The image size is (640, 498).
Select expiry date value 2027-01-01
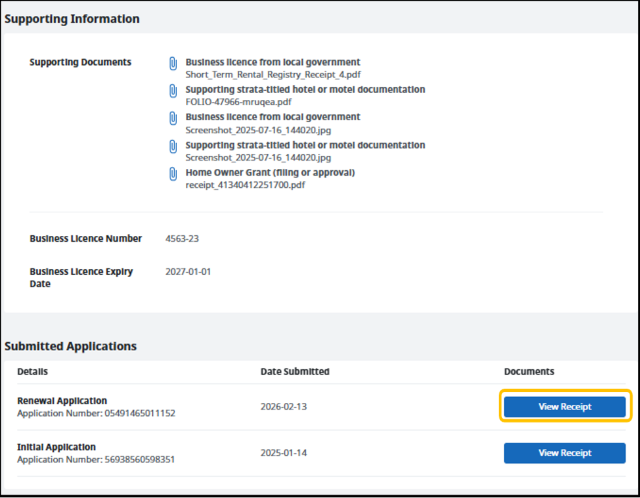188,272
